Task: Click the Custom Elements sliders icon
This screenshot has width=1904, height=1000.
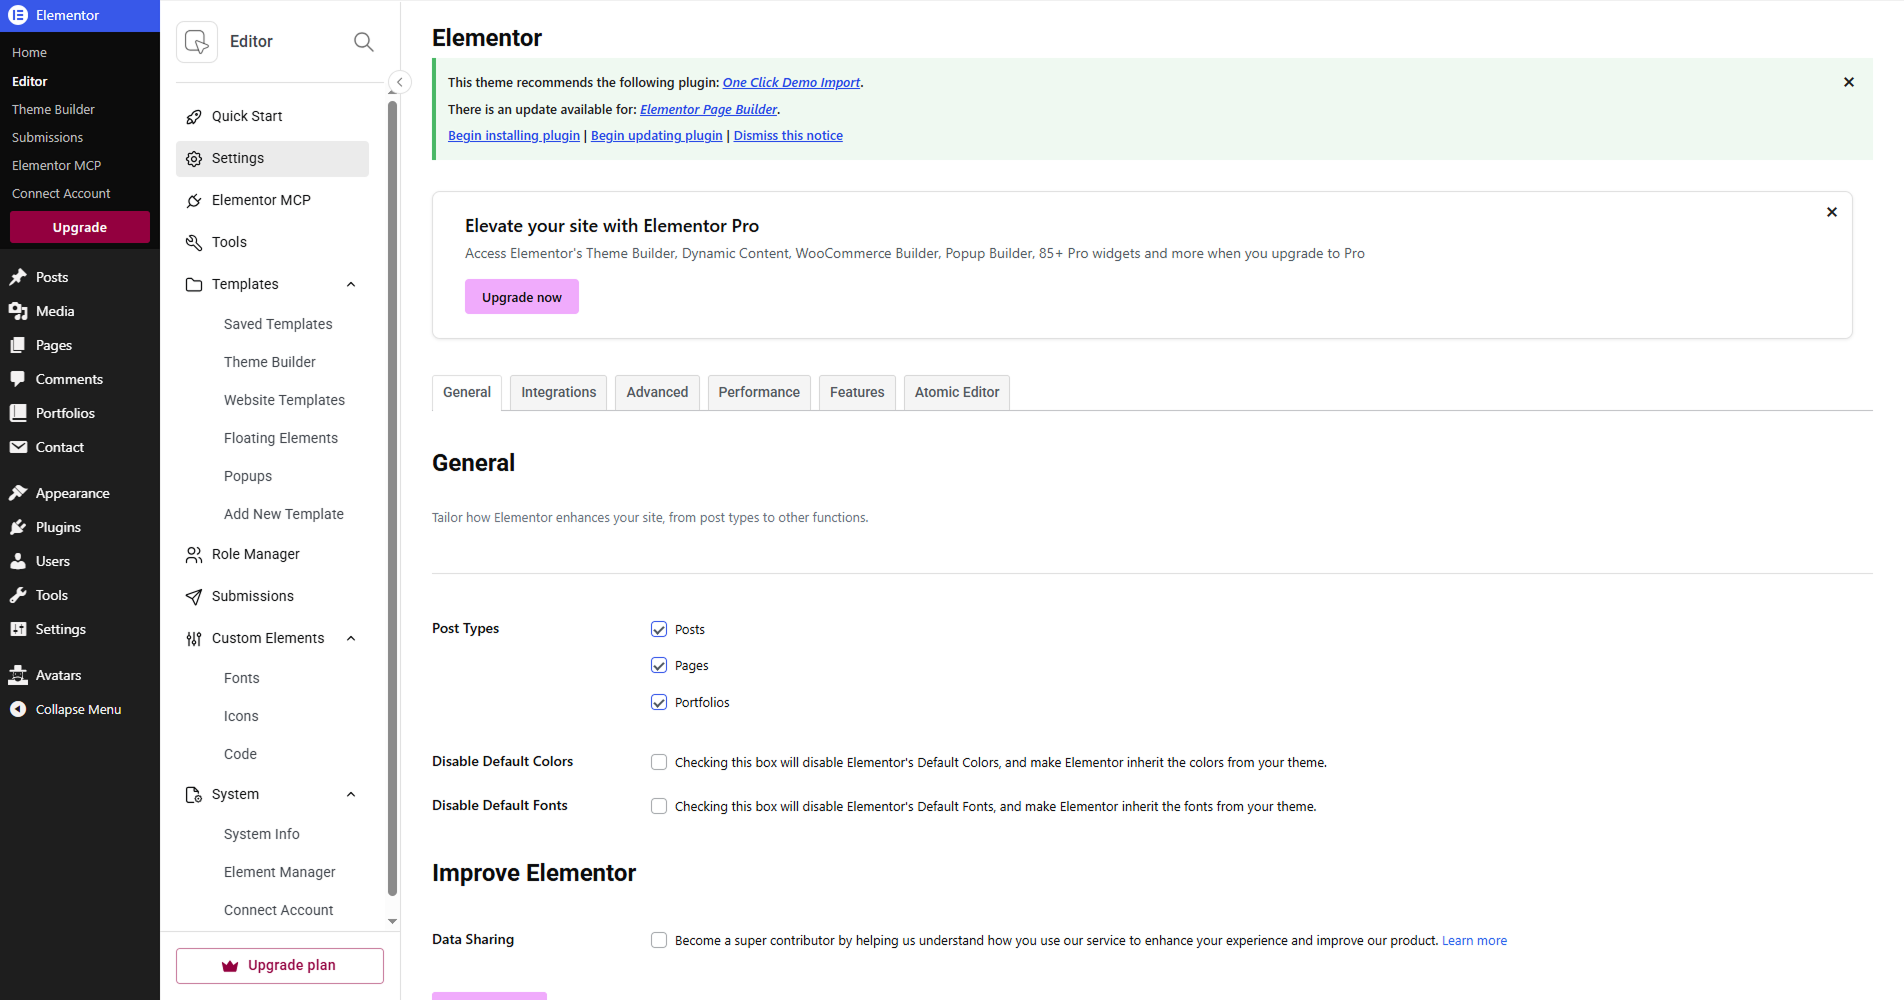Action: [x=194, y=639]
